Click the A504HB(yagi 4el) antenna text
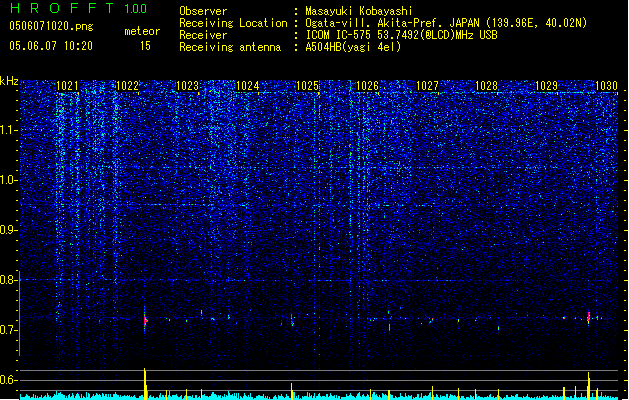Viewport: 629px width, 400px height. point(353,47)
